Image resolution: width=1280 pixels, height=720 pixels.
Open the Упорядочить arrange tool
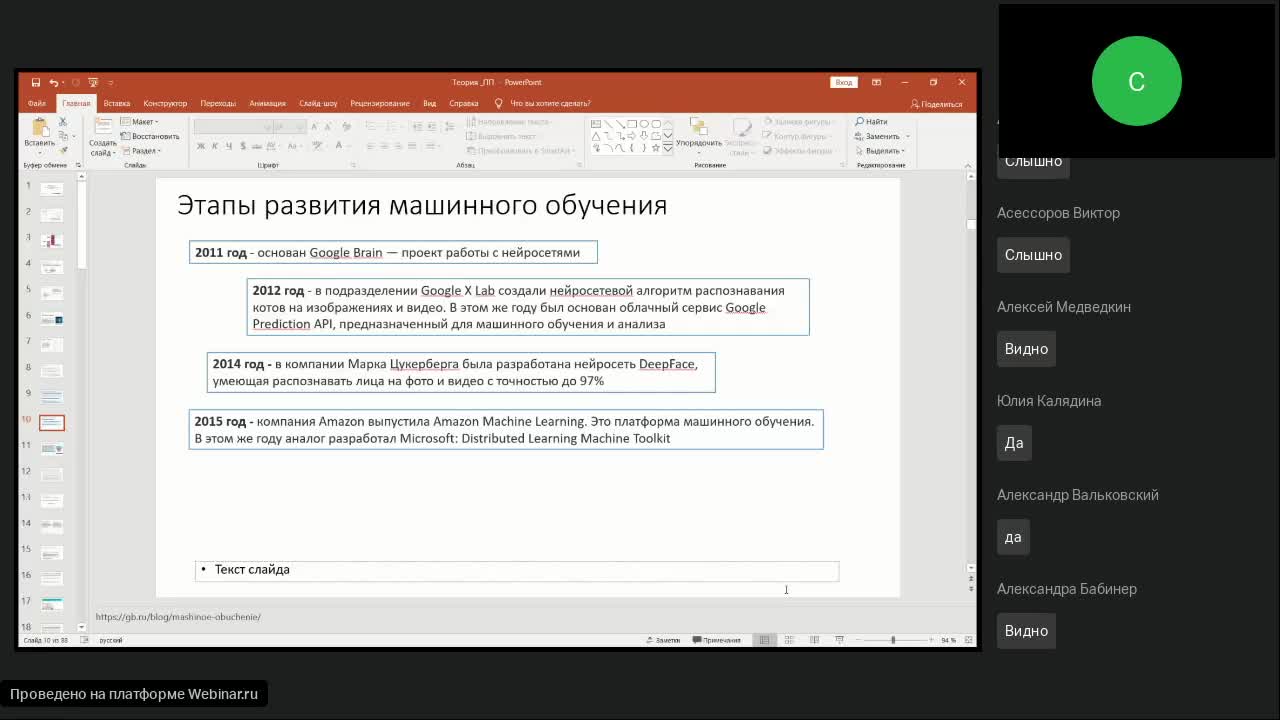(698, 133)
